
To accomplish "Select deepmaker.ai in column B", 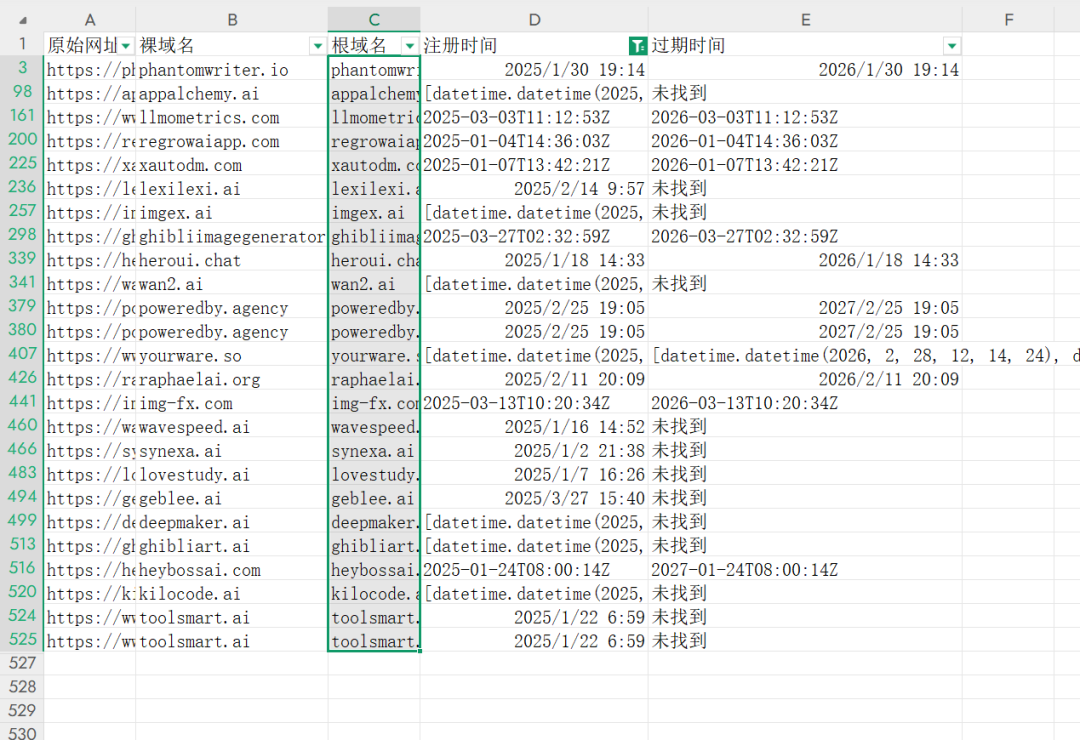I will pos(232,522).
